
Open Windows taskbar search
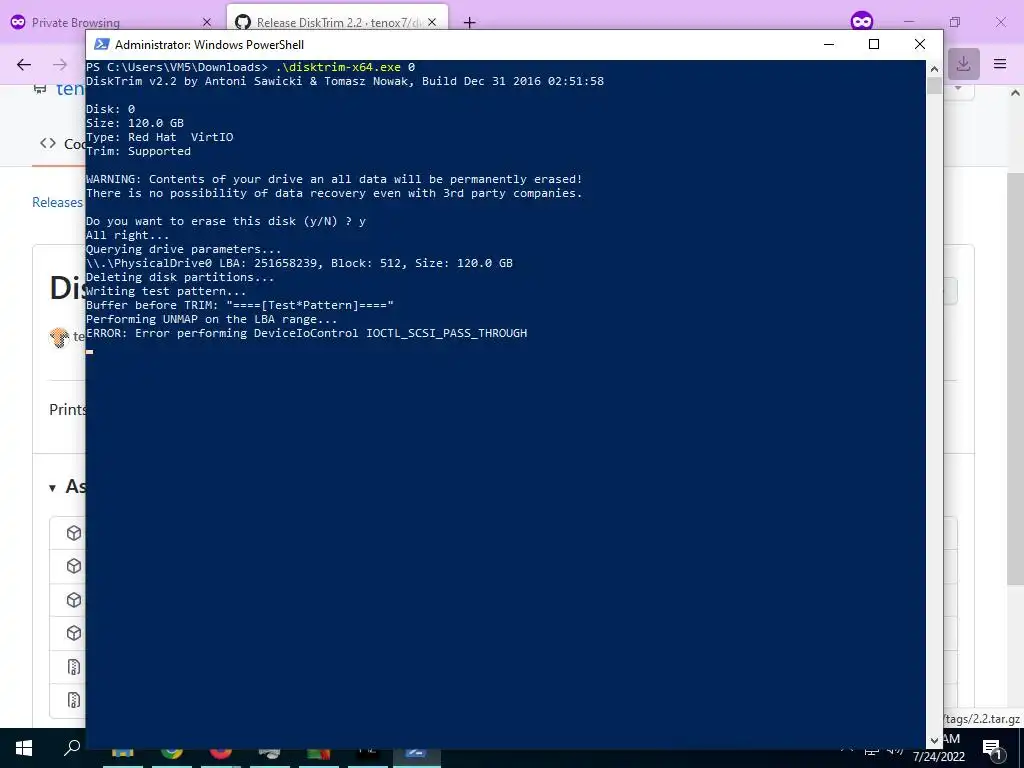click(x=72, y=748)
